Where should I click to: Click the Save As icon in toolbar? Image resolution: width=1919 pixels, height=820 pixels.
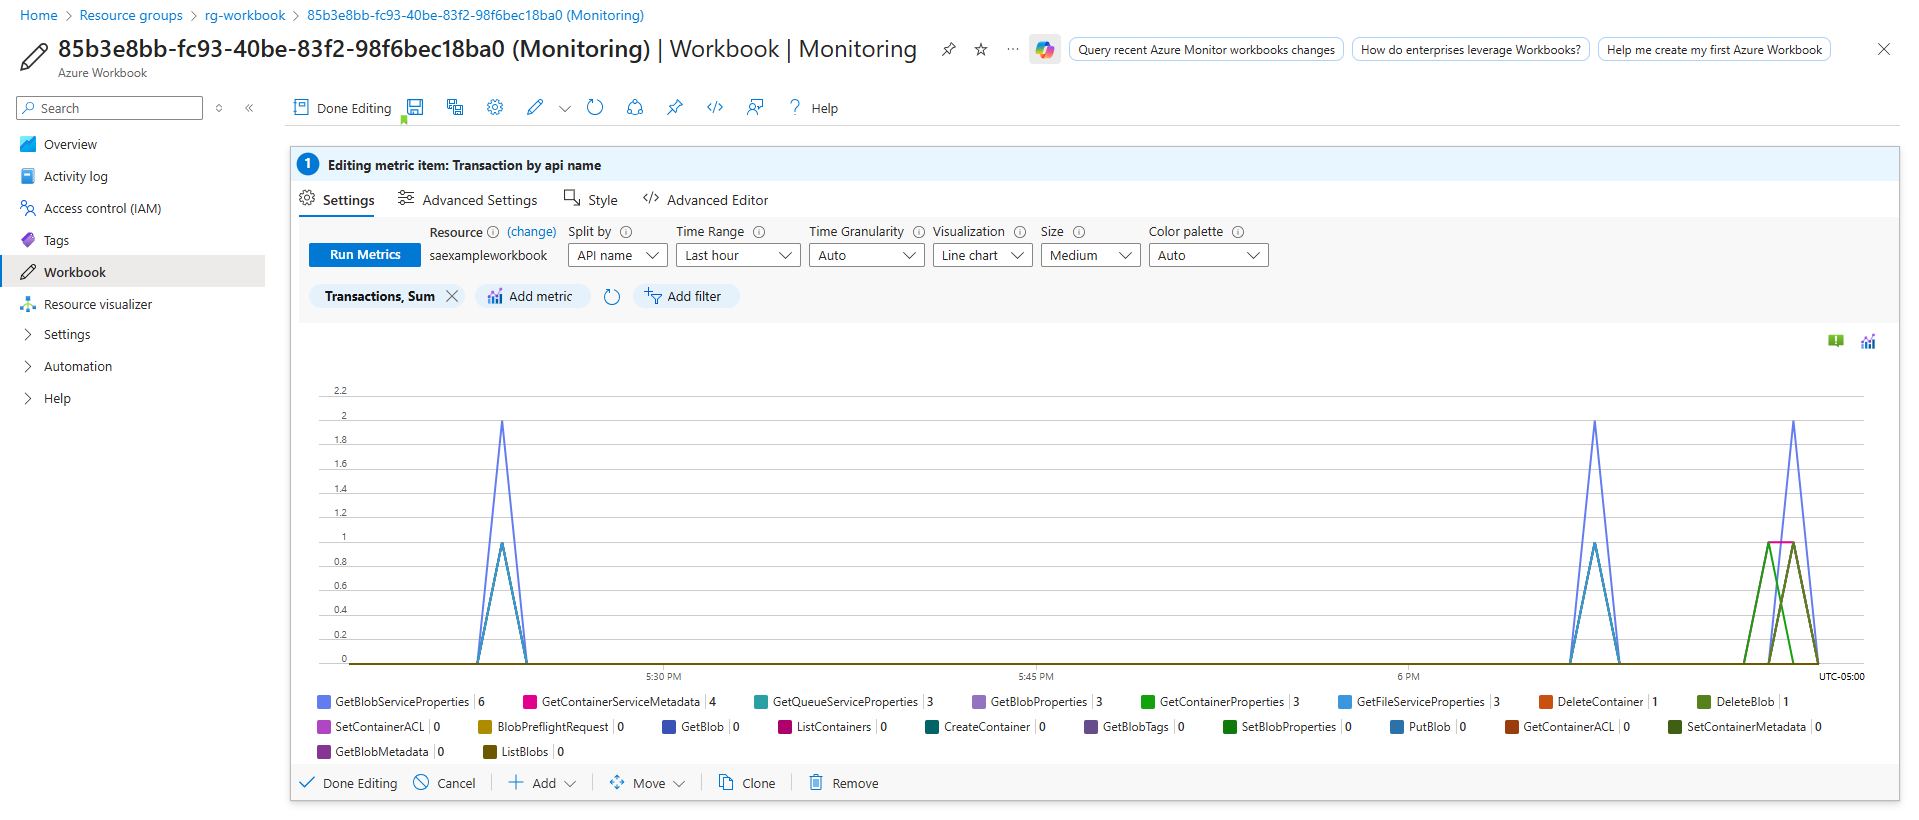[x=455, y=108]
